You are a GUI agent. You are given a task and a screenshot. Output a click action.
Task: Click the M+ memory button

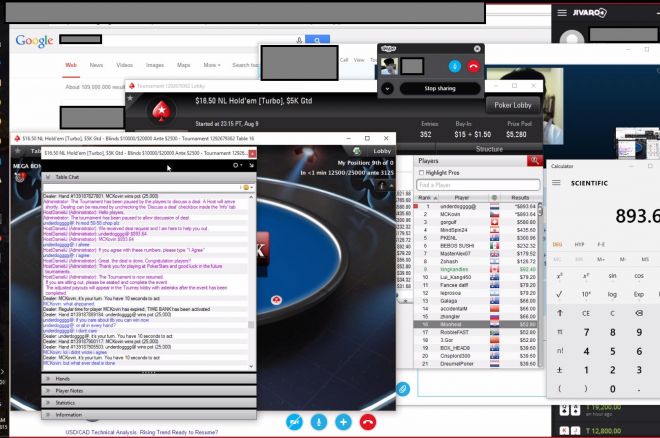[x=601, y=259]
